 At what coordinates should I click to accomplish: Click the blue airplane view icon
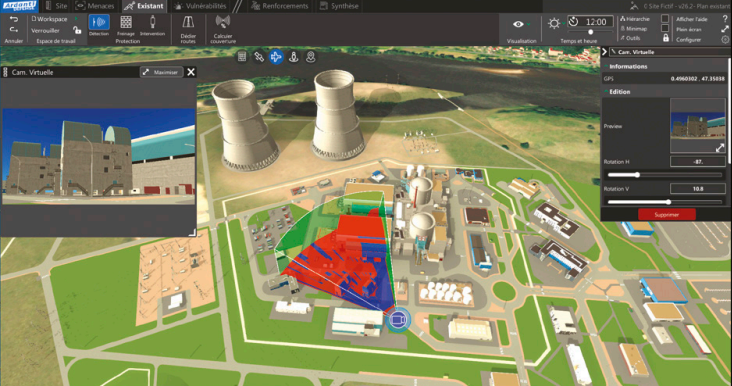coord(276,57)
